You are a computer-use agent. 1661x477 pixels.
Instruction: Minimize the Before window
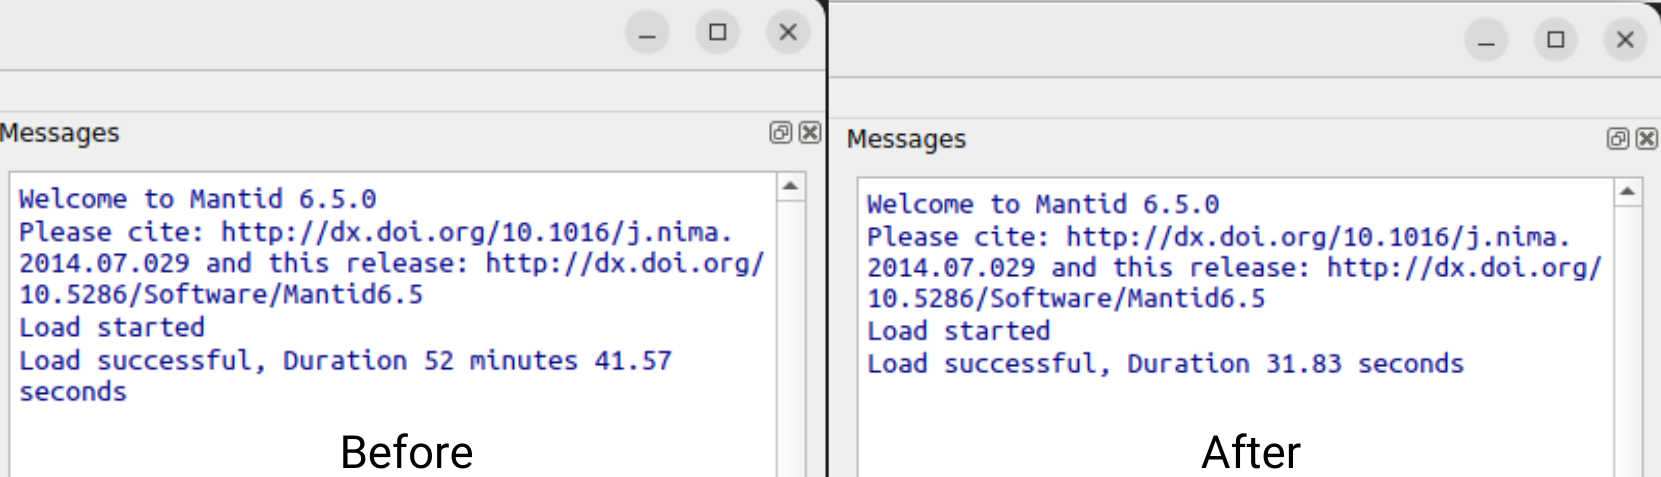[x=647, y=34]
